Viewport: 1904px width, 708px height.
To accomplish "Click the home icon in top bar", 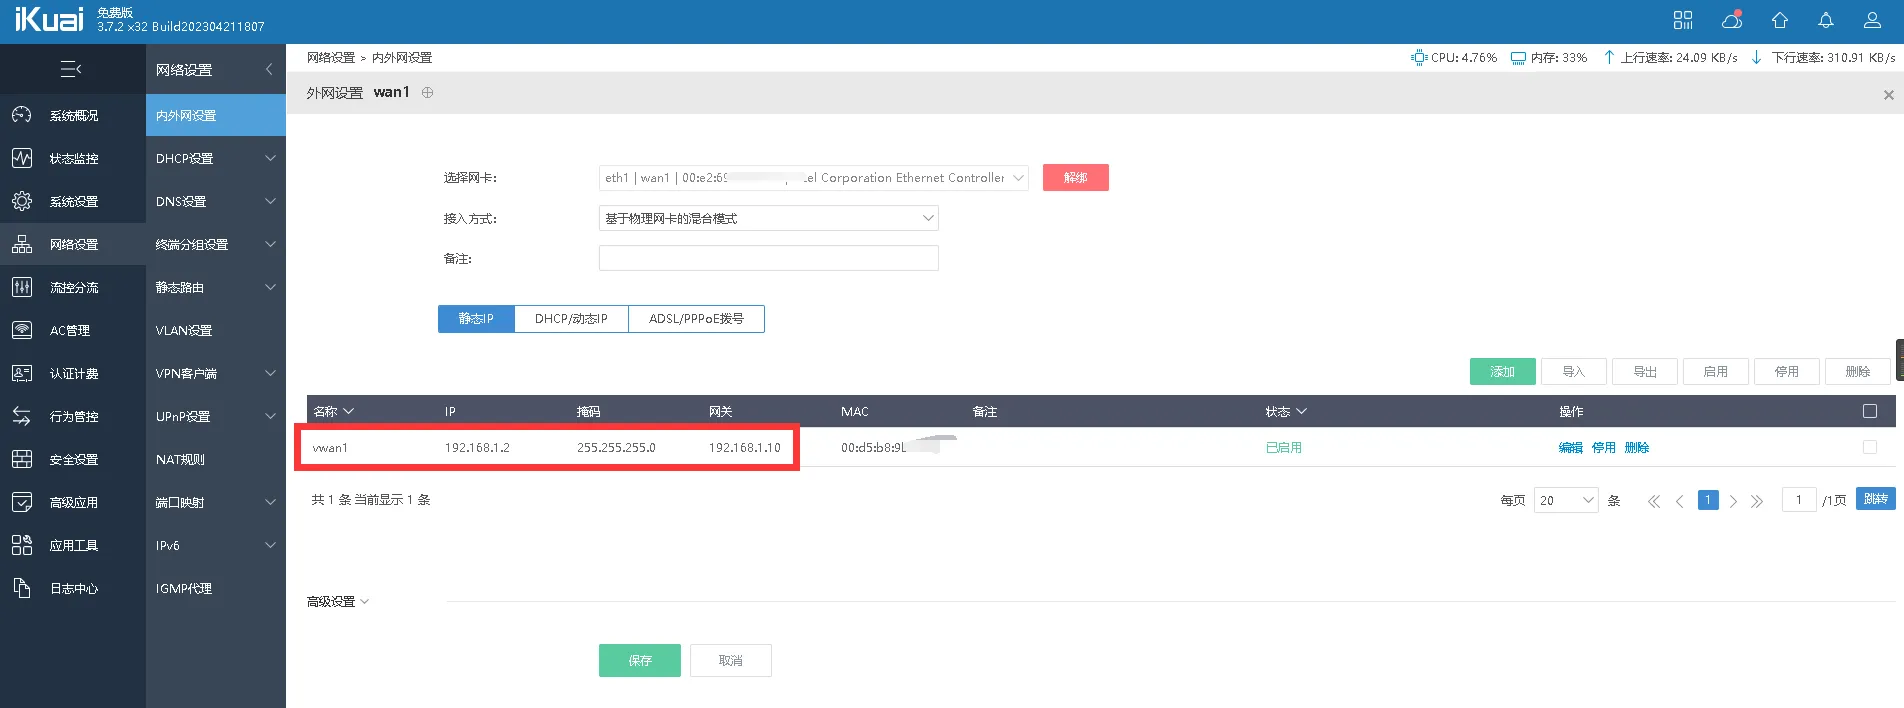I will (x=1779, y=20).
